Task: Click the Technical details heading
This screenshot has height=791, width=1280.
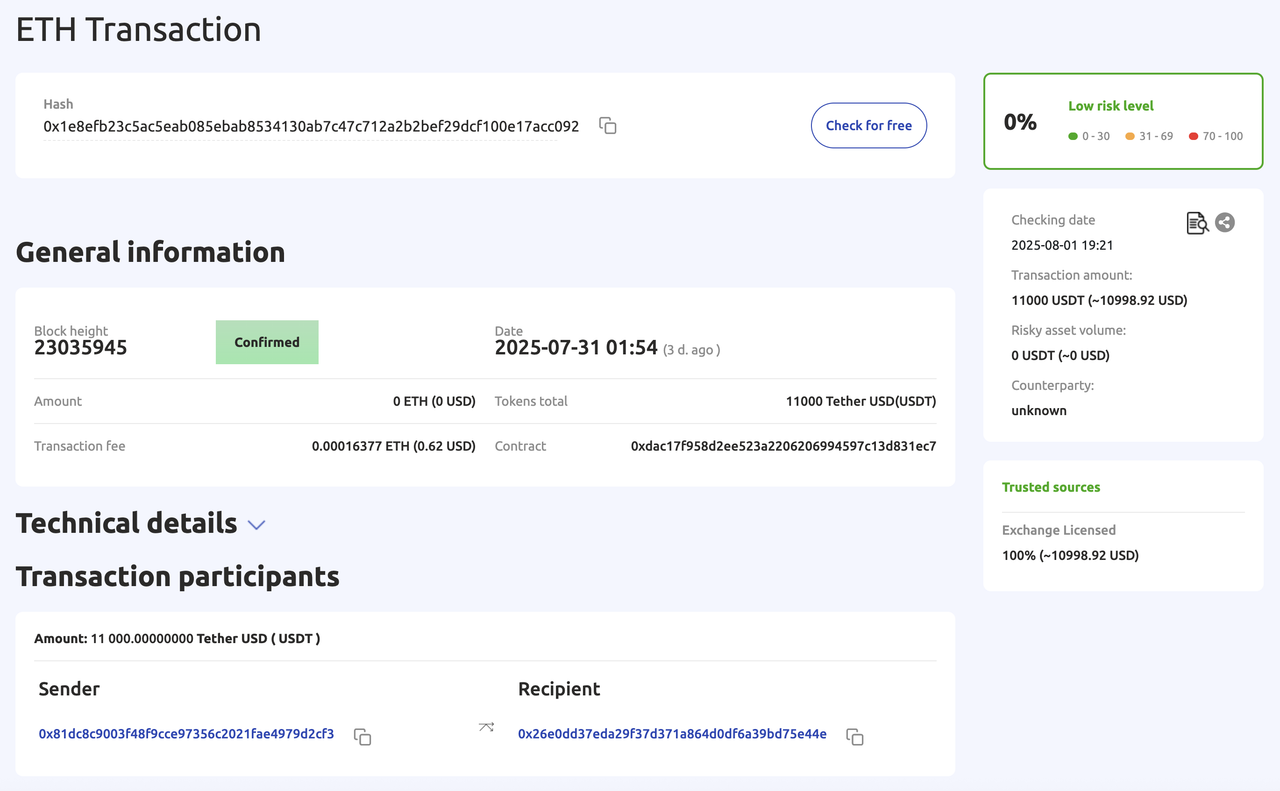Action: coord(126,523)
